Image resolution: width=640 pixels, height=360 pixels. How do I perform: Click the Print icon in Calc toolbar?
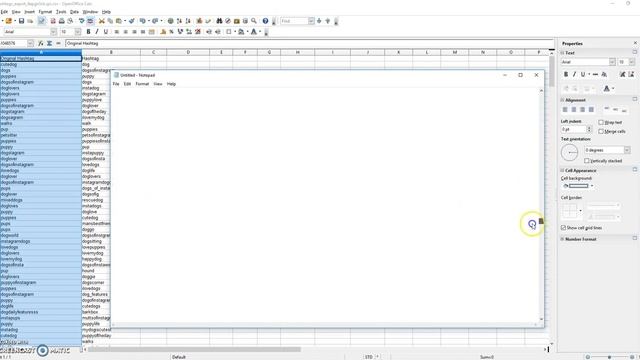click(x=62, y=21)
